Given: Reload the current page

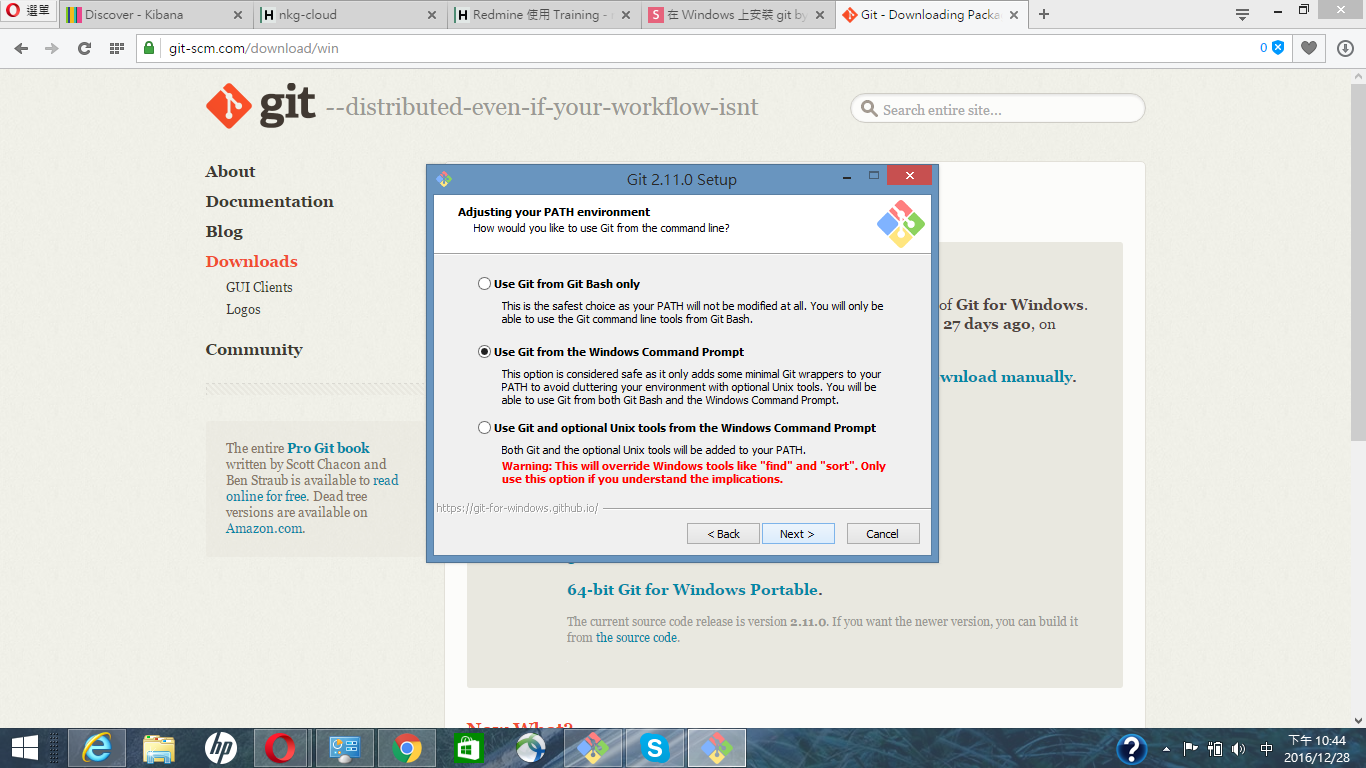Looking at the screenshot, I should (84, 48).
